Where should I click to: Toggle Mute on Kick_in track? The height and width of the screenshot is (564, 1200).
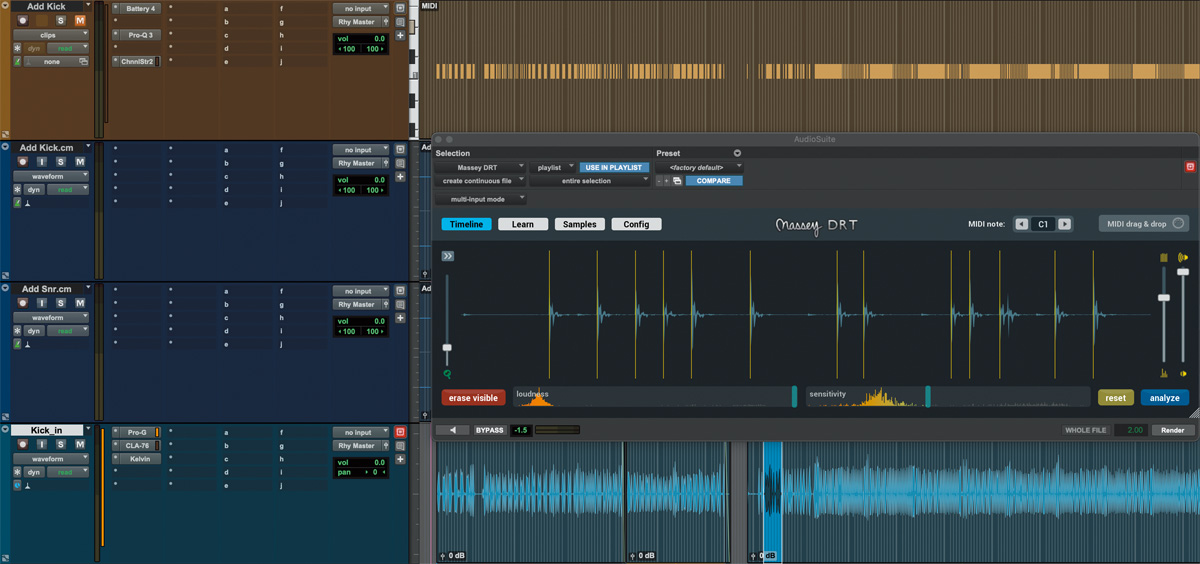[x=80, y=444]
